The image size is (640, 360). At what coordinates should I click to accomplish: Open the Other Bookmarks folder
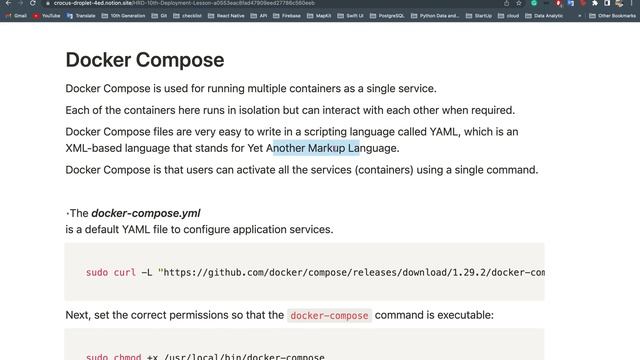612,16
